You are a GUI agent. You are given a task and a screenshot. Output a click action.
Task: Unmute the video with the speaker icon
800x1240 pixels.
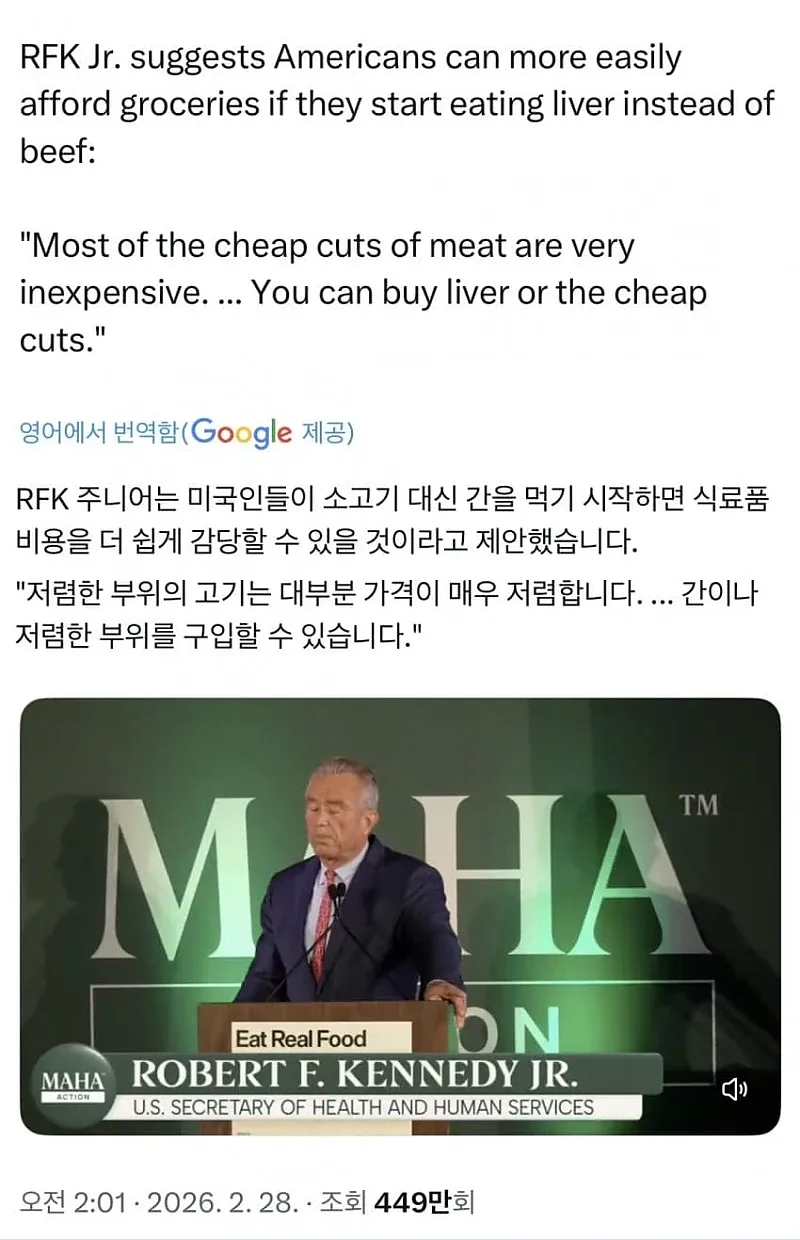click(735, 1089)
